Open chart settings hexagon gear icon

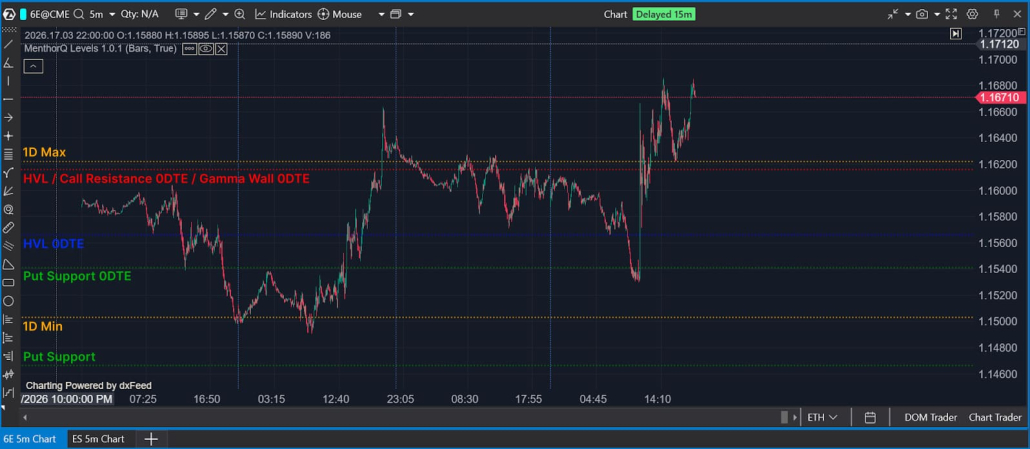coord(973,14)
